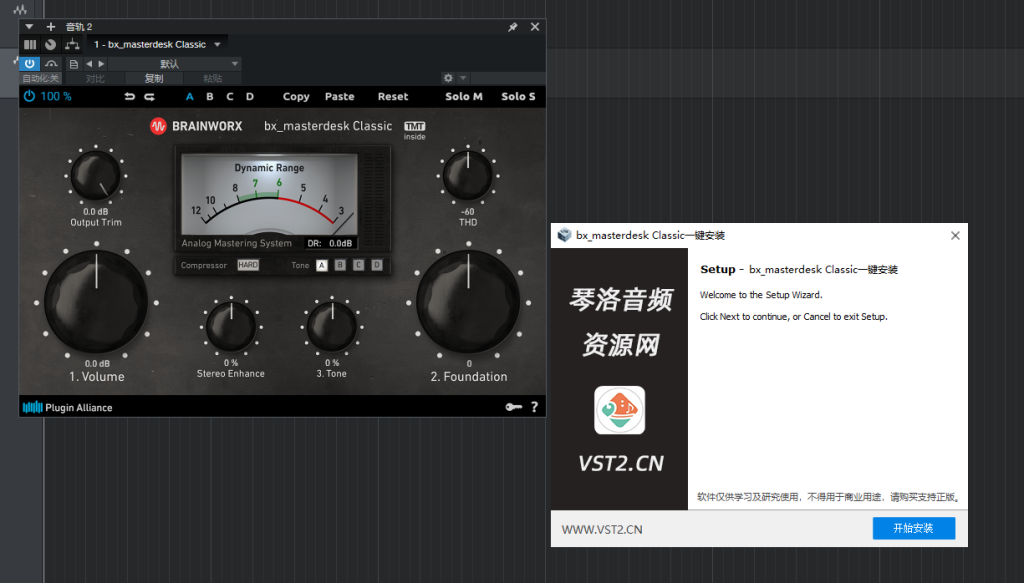1024x583 pixels.
Task: Click the key activation icon
Action: (x=513, y=407)
